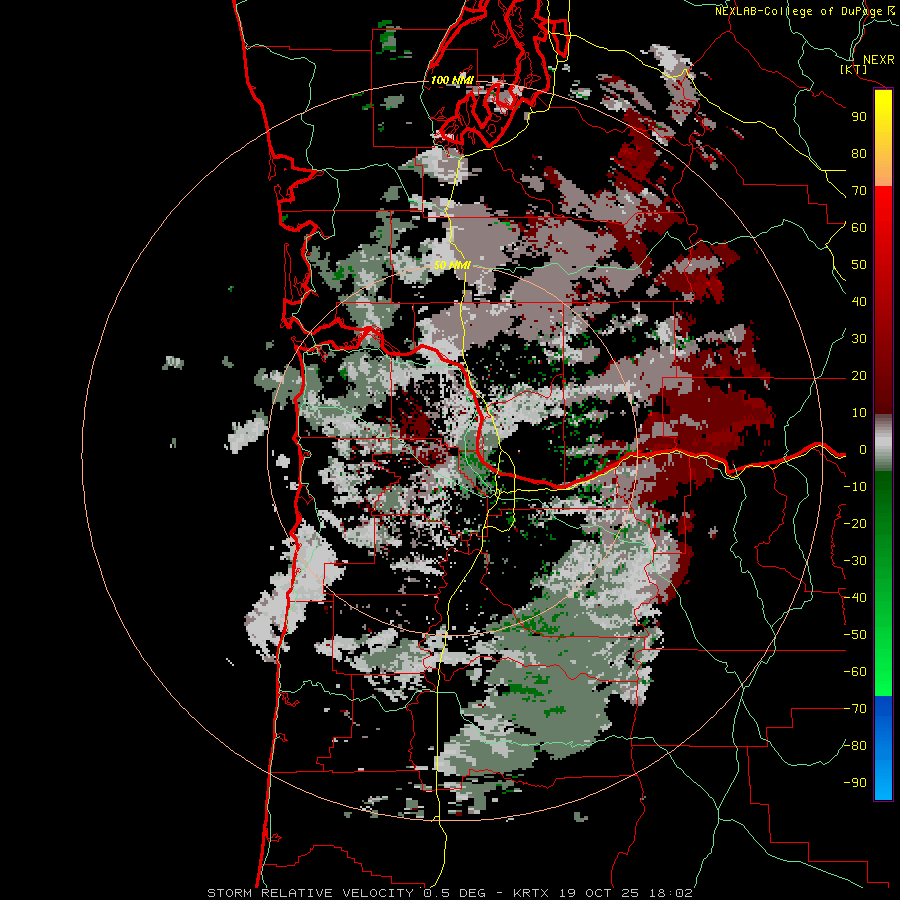Pick the bright red segment near 60
Screen dimensions: 900x900
point(883,218)
